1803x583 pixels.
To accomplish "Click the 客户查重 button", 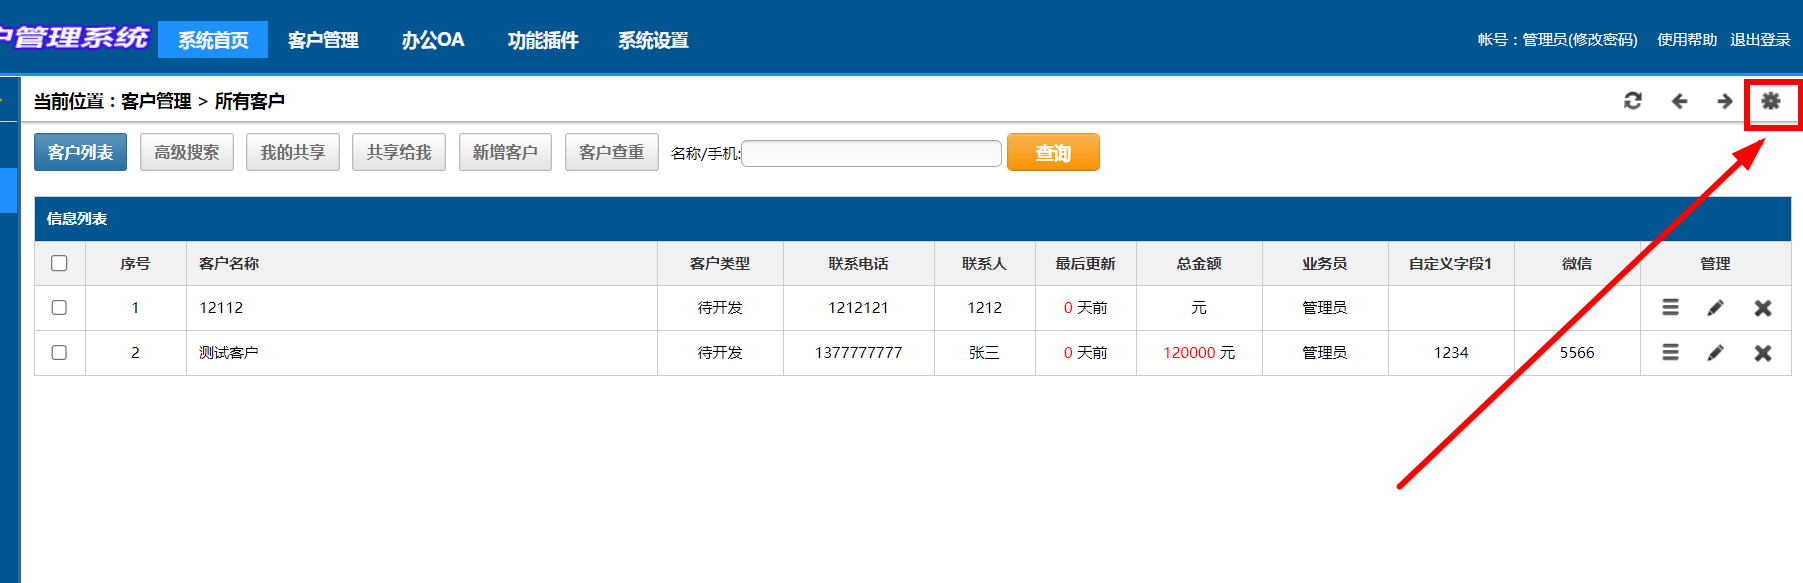I will [x=612, y=152].
